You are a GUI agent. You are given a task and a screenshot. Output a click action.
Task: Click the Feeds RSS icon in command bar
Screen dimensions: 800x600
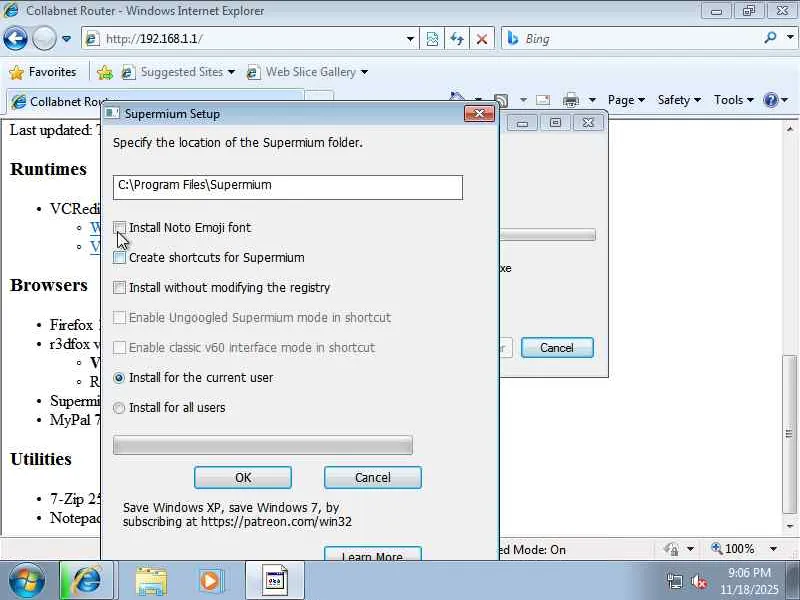pyautogui.click(x=501, y=100)
